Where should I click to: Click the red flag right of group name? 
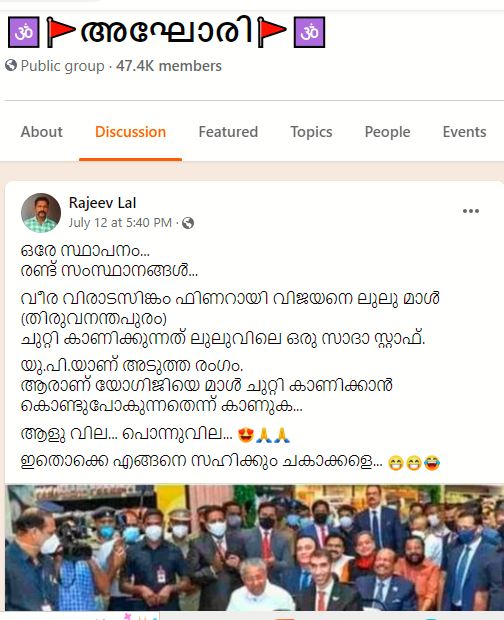pos(272,32)
